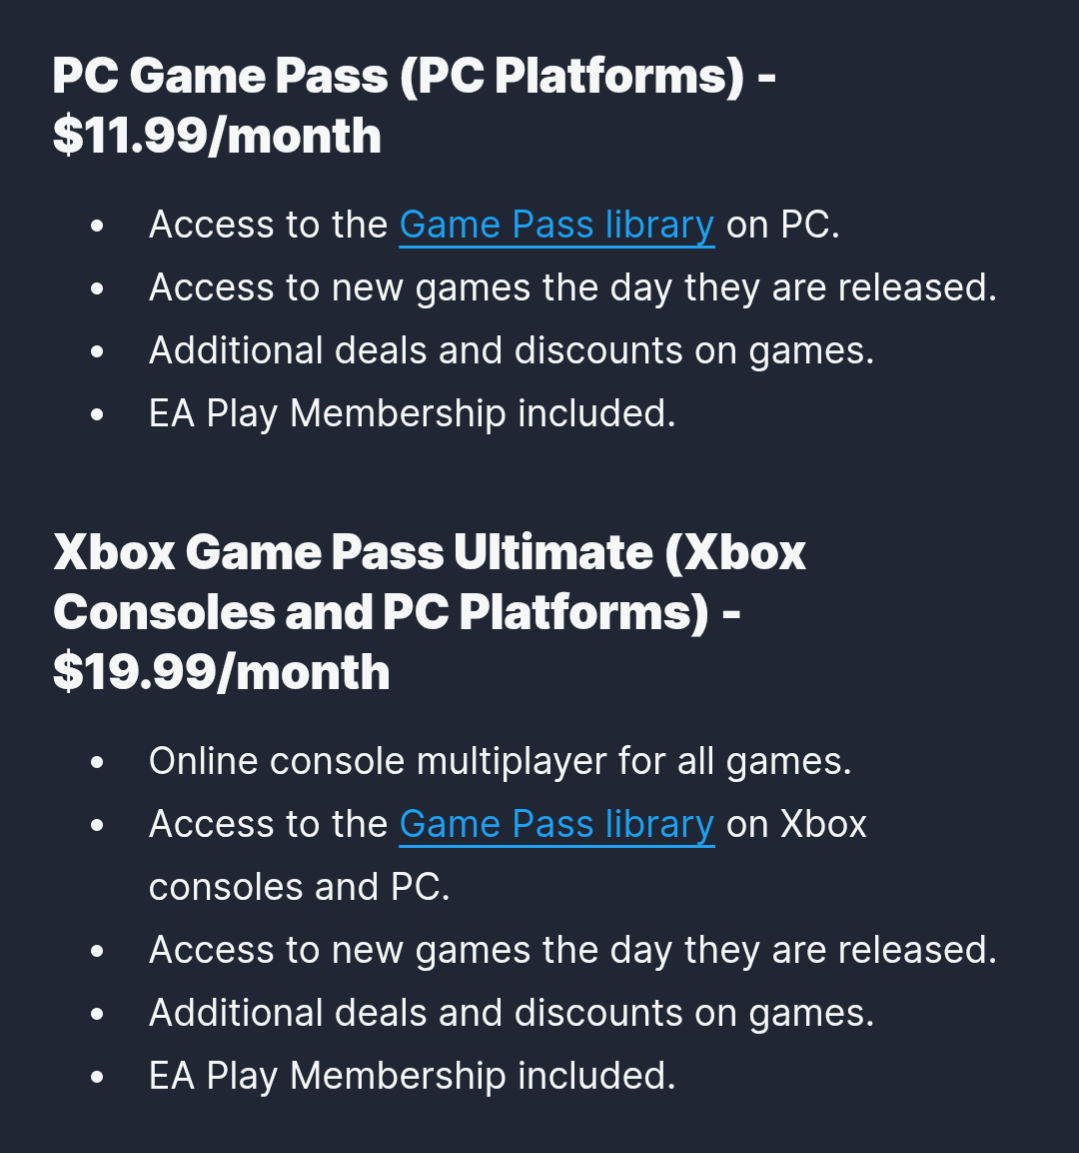This screenshot has width=1079, height=1153.
Task: Click 'Additional deals and discounts' under Ultimate plan
Action: (511, 1013)
